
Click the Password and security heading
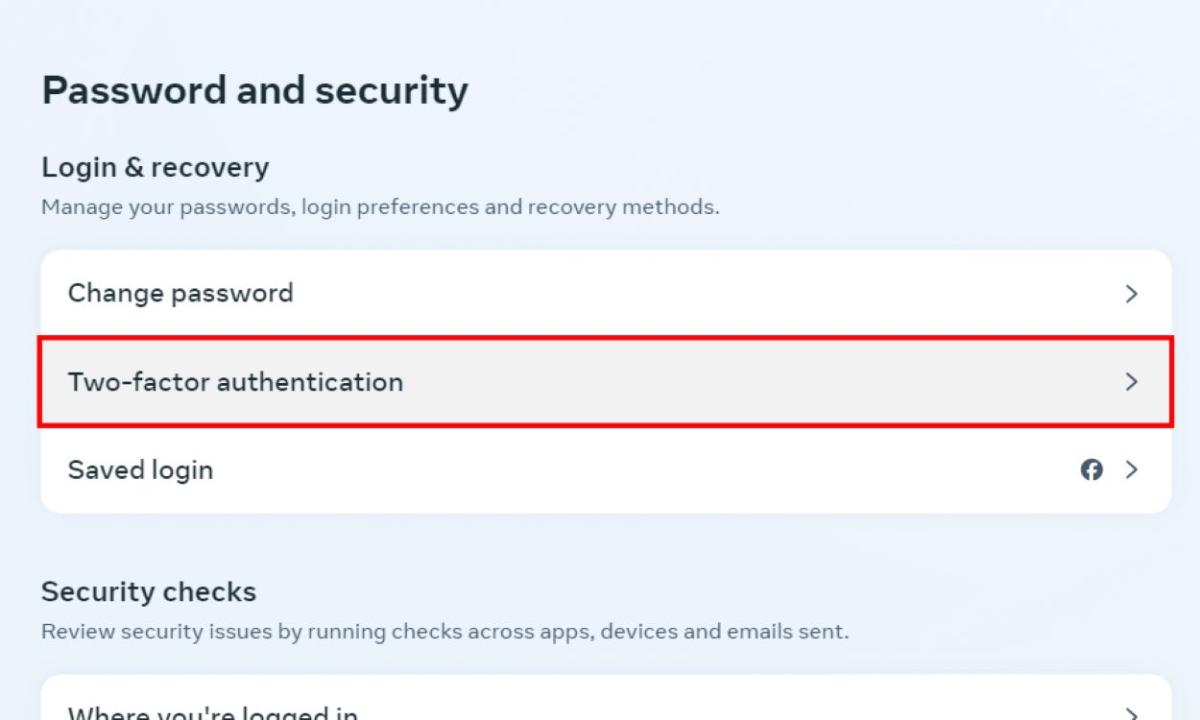[254, 90]
